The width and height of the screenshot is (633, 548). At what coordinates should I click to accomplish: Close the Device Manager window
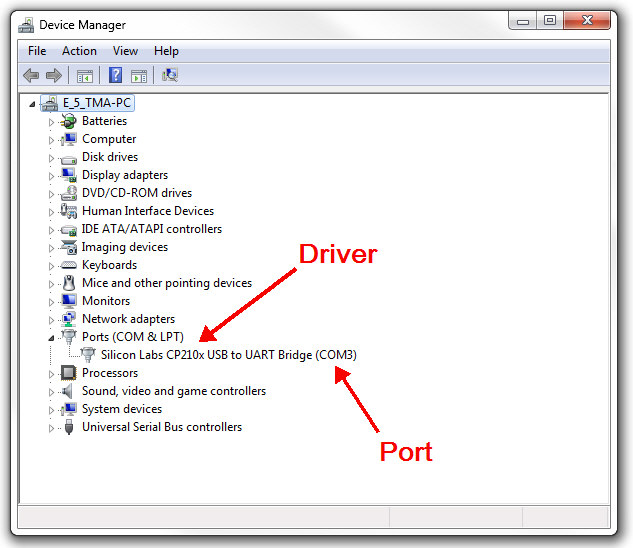587,21
